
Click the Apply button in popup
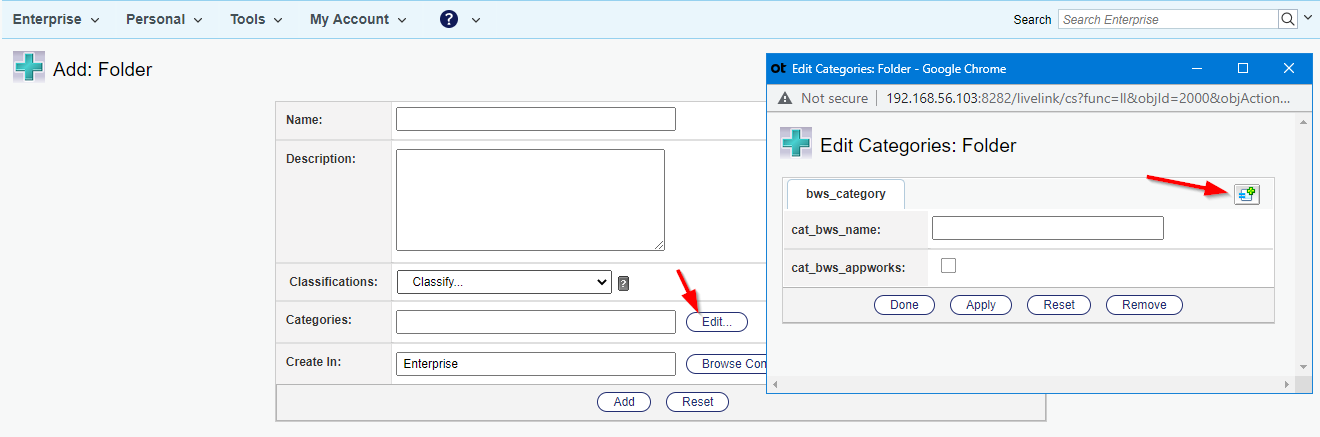pos(981,305)
